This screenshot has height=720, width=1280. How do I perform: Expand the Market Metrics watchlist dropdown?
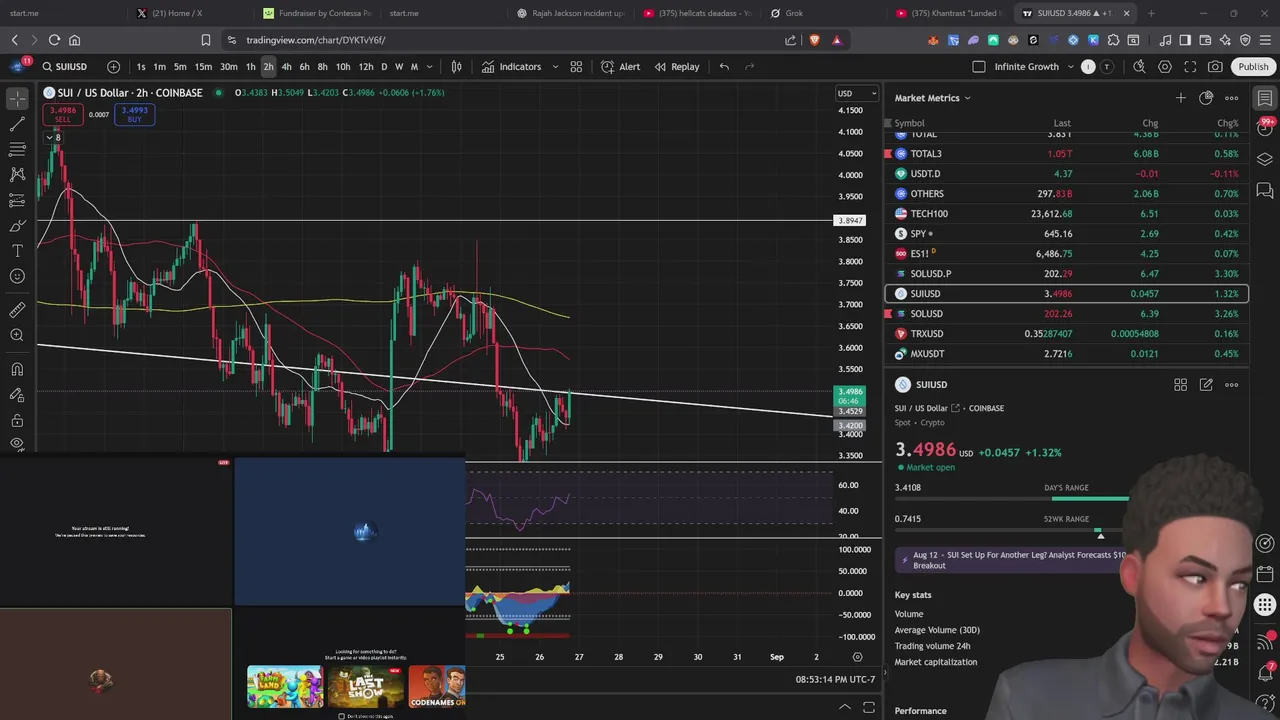click(932, 98)
